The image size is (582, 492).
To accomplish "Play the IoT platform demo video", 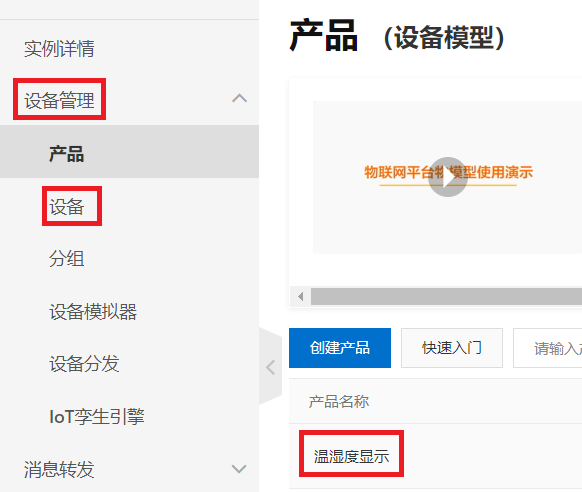I will click(448, 177).
